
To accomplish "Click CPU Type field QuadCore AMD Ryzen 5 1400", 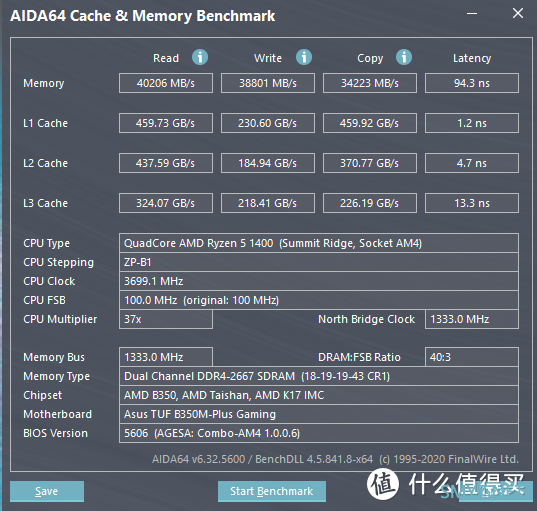I will [x=319, y=243].
